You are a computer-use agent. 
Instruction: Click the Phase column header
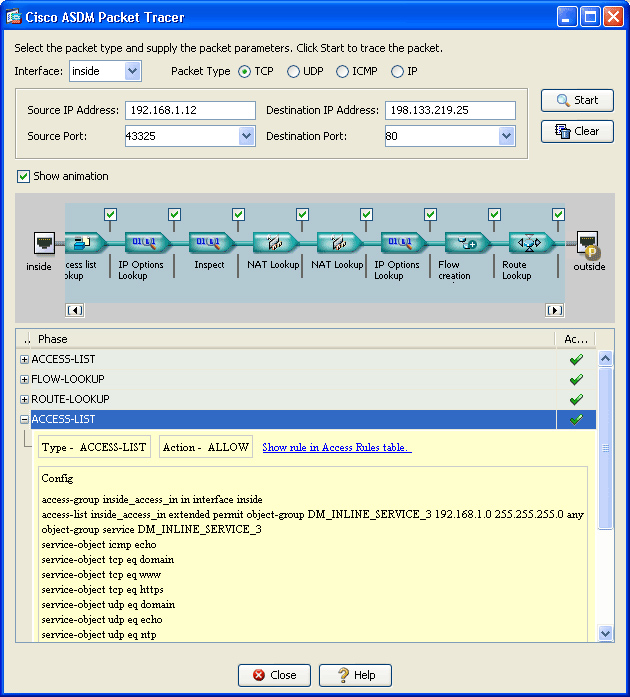(293, 339)
